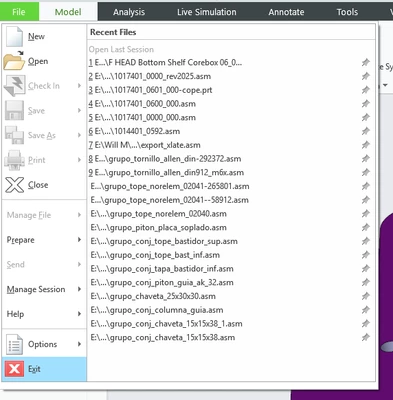This screenshot has width=393, height=400.
Task: Switch to the Tools tab
Action: point(347,12)
